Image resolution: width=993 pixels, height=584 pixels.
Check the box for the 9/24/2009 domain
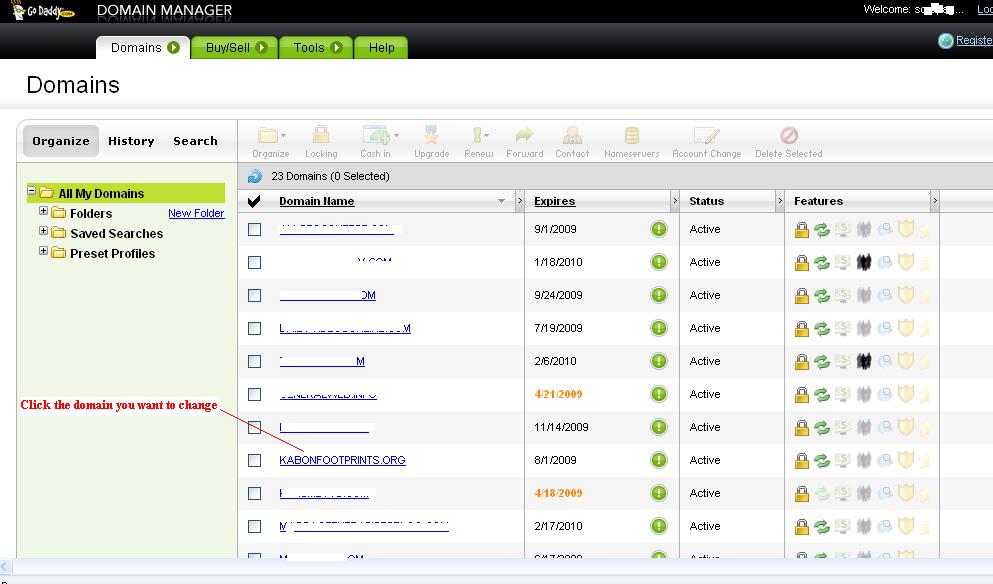255,295
